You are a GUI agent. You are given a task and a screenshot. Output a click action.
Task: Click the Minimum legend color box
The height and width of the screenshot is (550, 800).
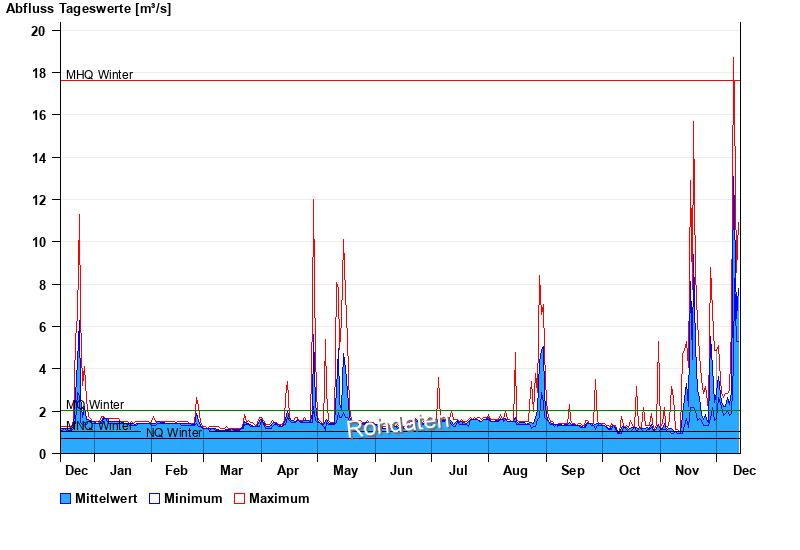[154, 498]
